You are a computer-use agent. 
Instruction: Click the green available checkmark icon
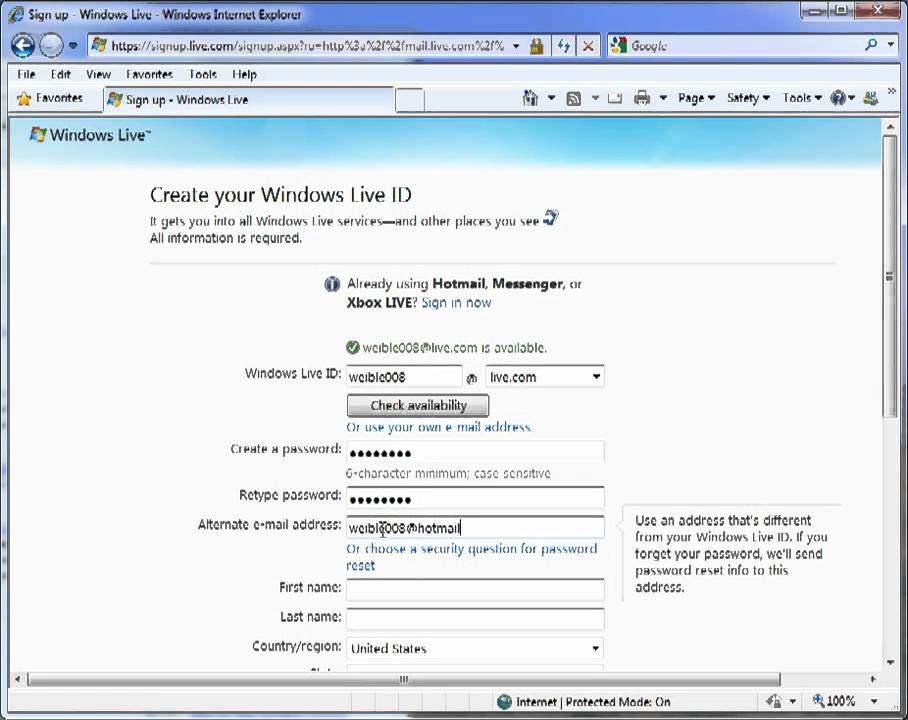pyautogui.click(x=353, y=348)
